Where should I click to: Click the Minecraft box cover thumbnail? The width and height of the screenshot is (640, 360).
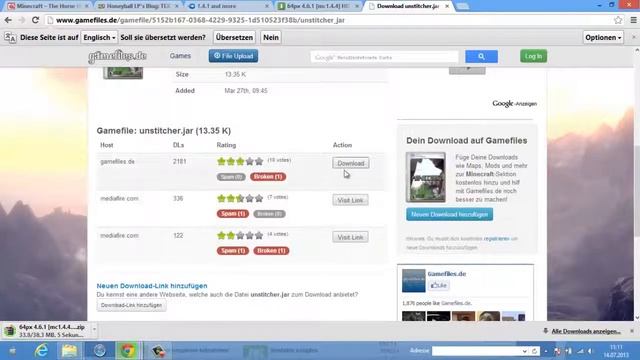click(x=426, y=177)
